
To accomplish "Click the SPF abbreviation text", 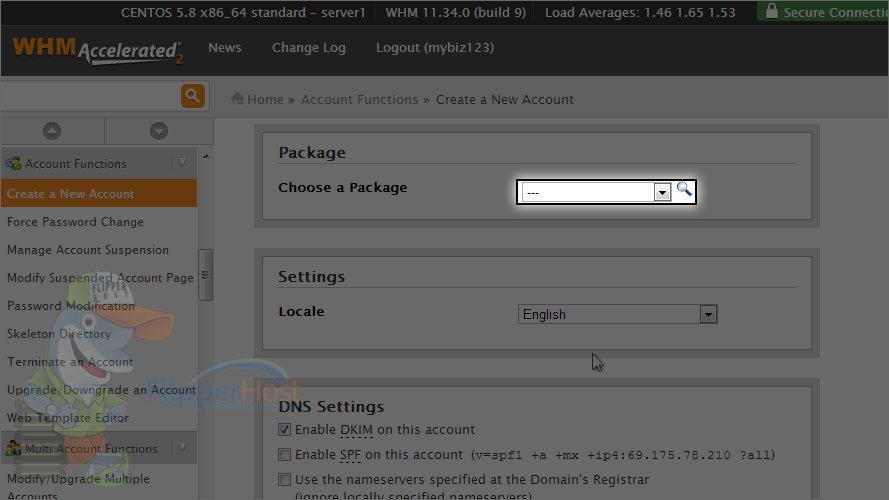I will coord(350,455).
